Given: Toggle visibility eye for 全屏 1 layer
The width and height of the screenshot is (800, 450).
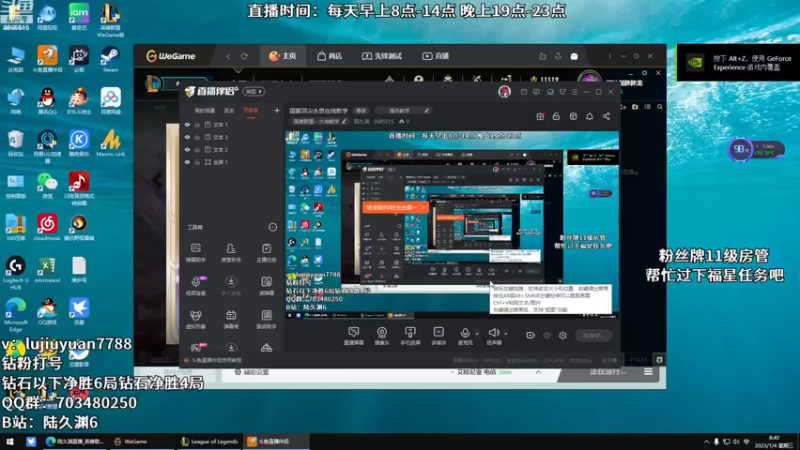Looking at the screenshot, I should pos(187,162).
